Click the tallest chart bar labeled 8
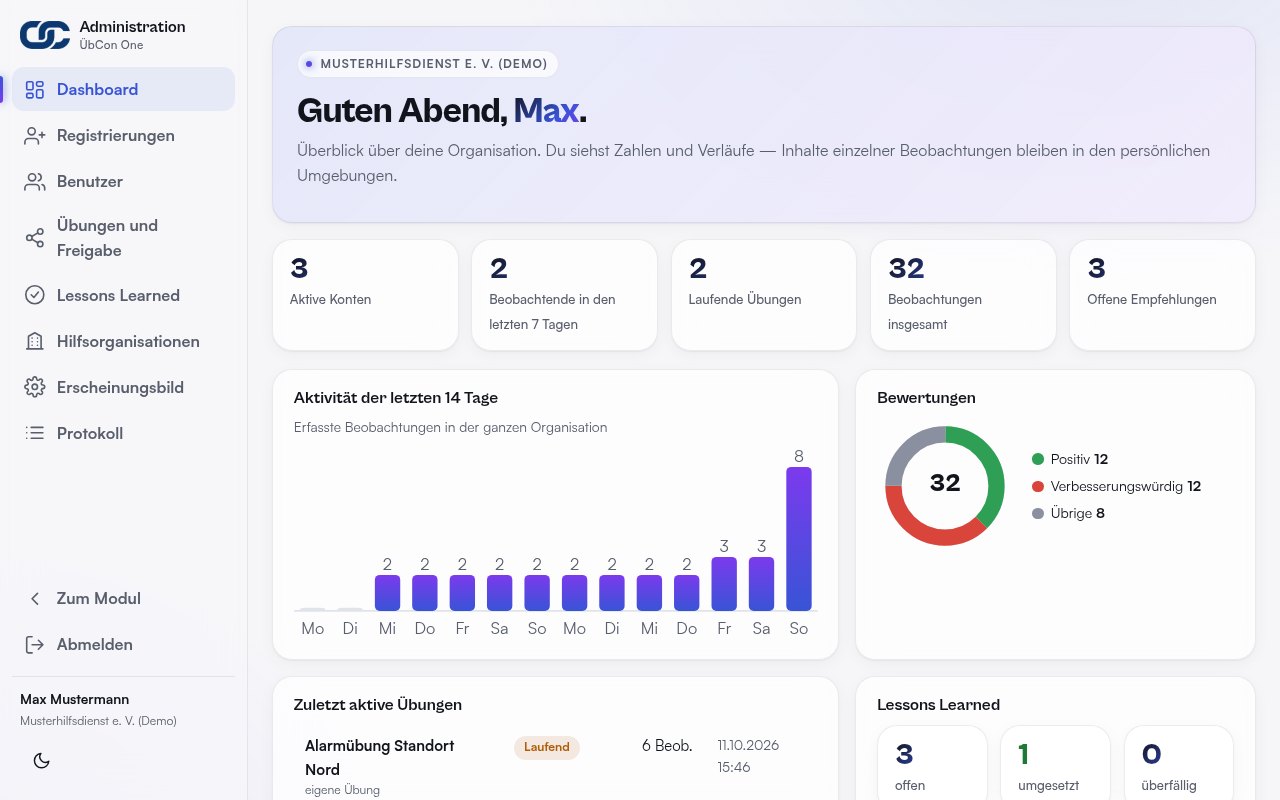 [x=799, y=539]
